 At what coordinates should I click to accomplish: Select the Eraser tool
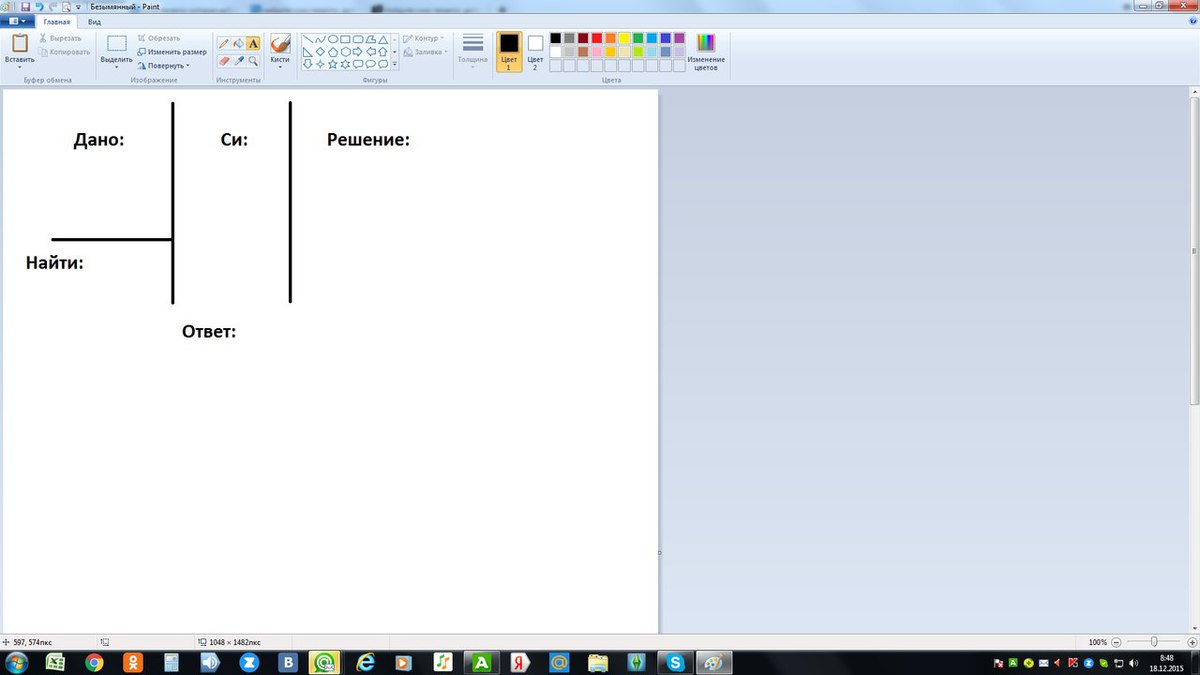(224, 61)
